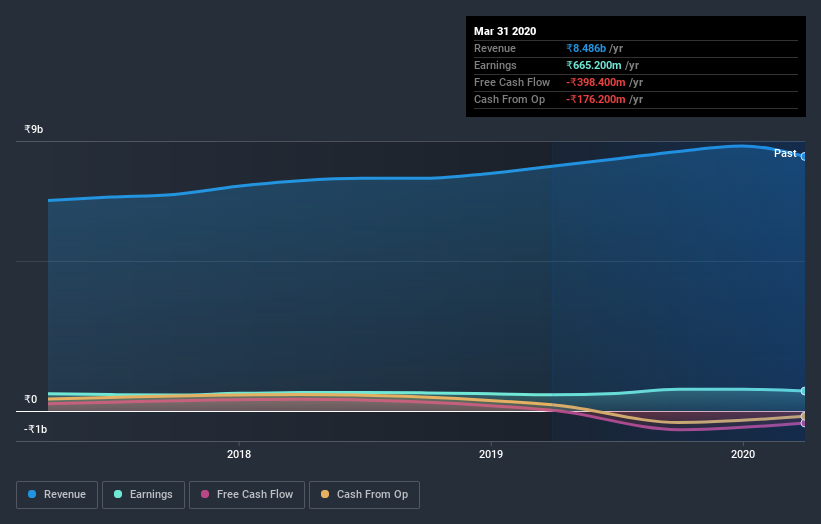Image resolution: width=821 pixels, height=524 pixels.
Task: Click the -₹398.400m free cash flow value
Action: coord(596,82)
